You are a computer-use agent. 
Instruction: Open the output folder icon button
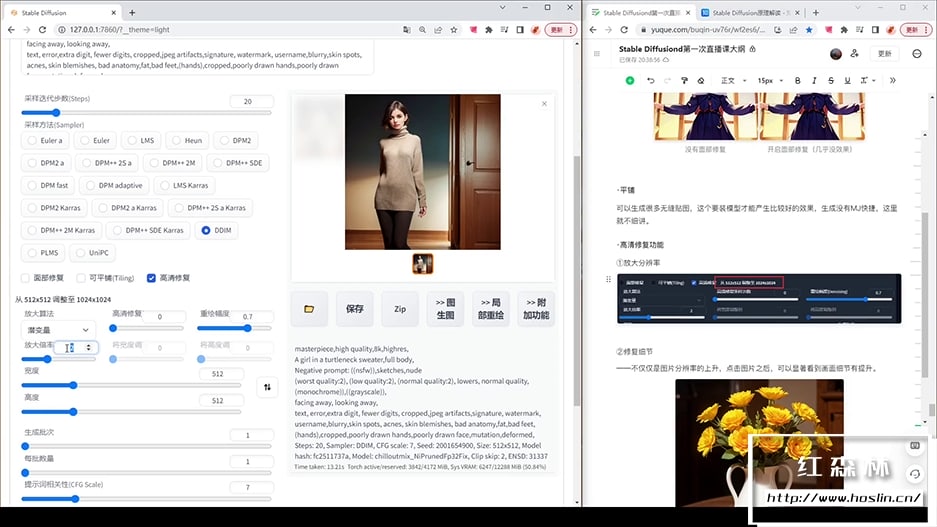309,309
